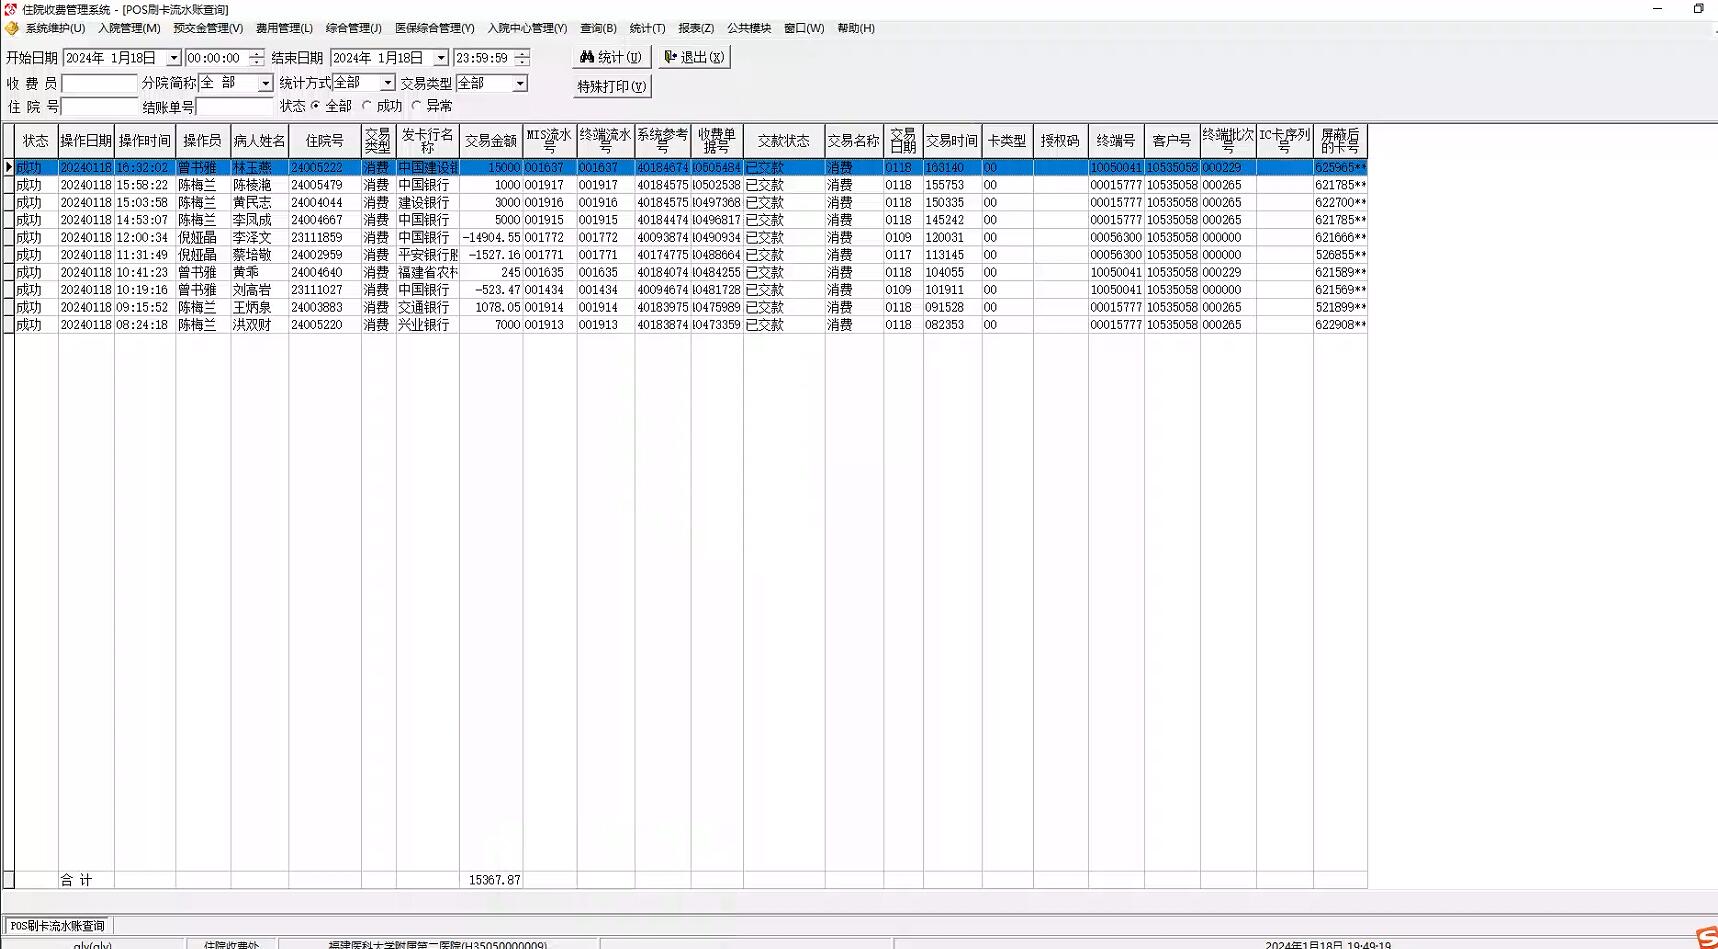1718x949 pixels.
Task: Open the 统计(T) menu
Action: pos(647,28)
